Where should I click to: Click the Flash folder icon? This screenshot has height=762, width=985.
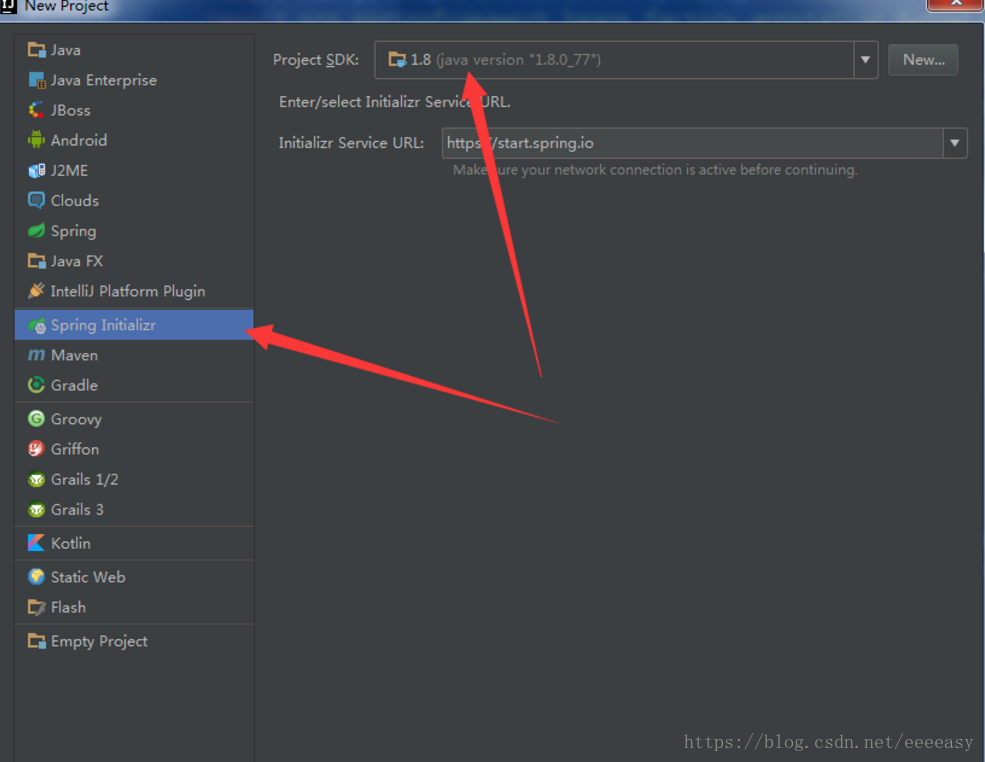[36, 607]
